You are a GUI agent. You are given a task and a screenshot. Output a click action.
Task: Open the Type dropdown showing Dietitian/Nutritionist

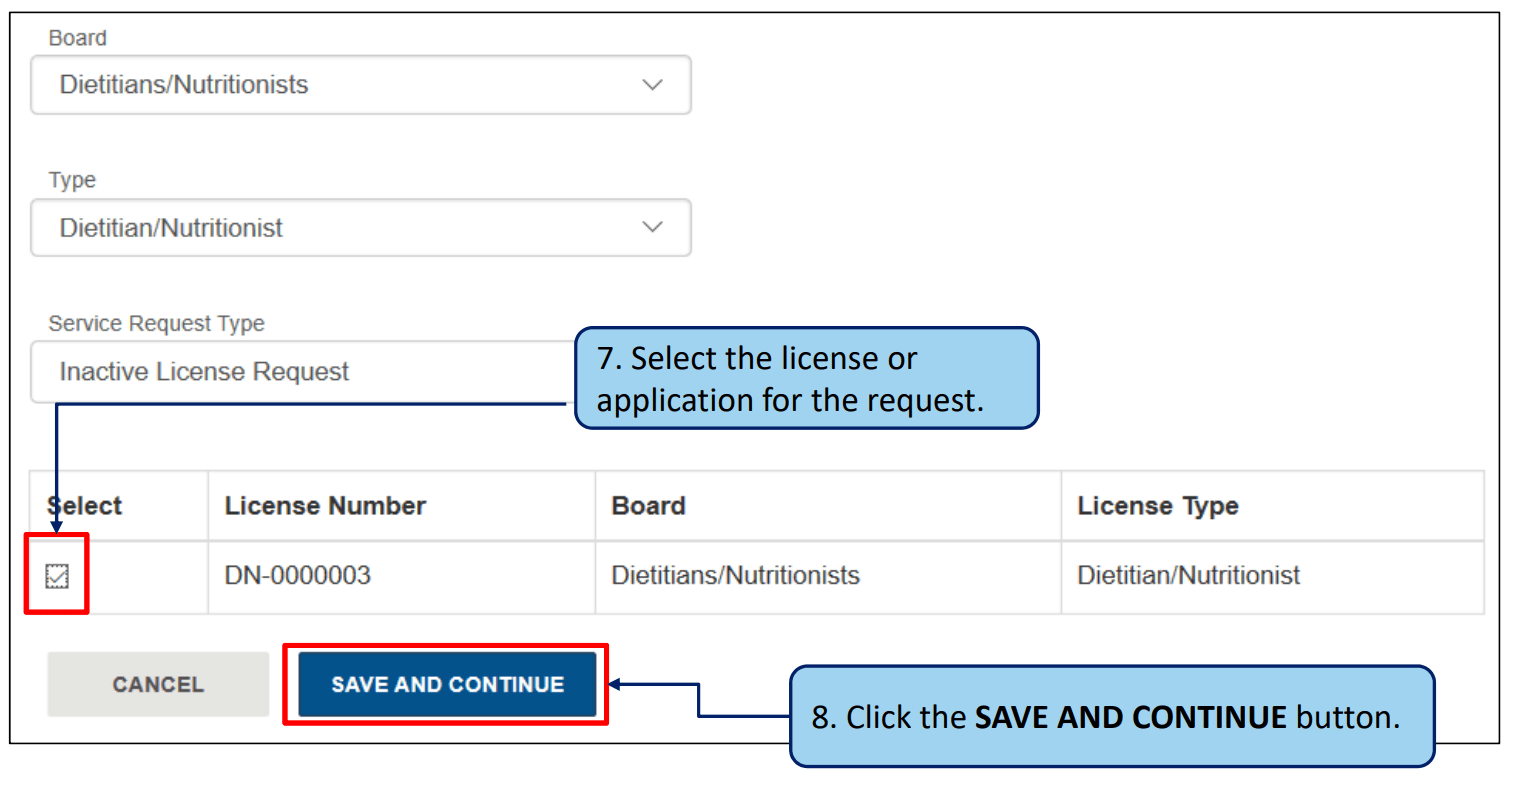point(360,228)
